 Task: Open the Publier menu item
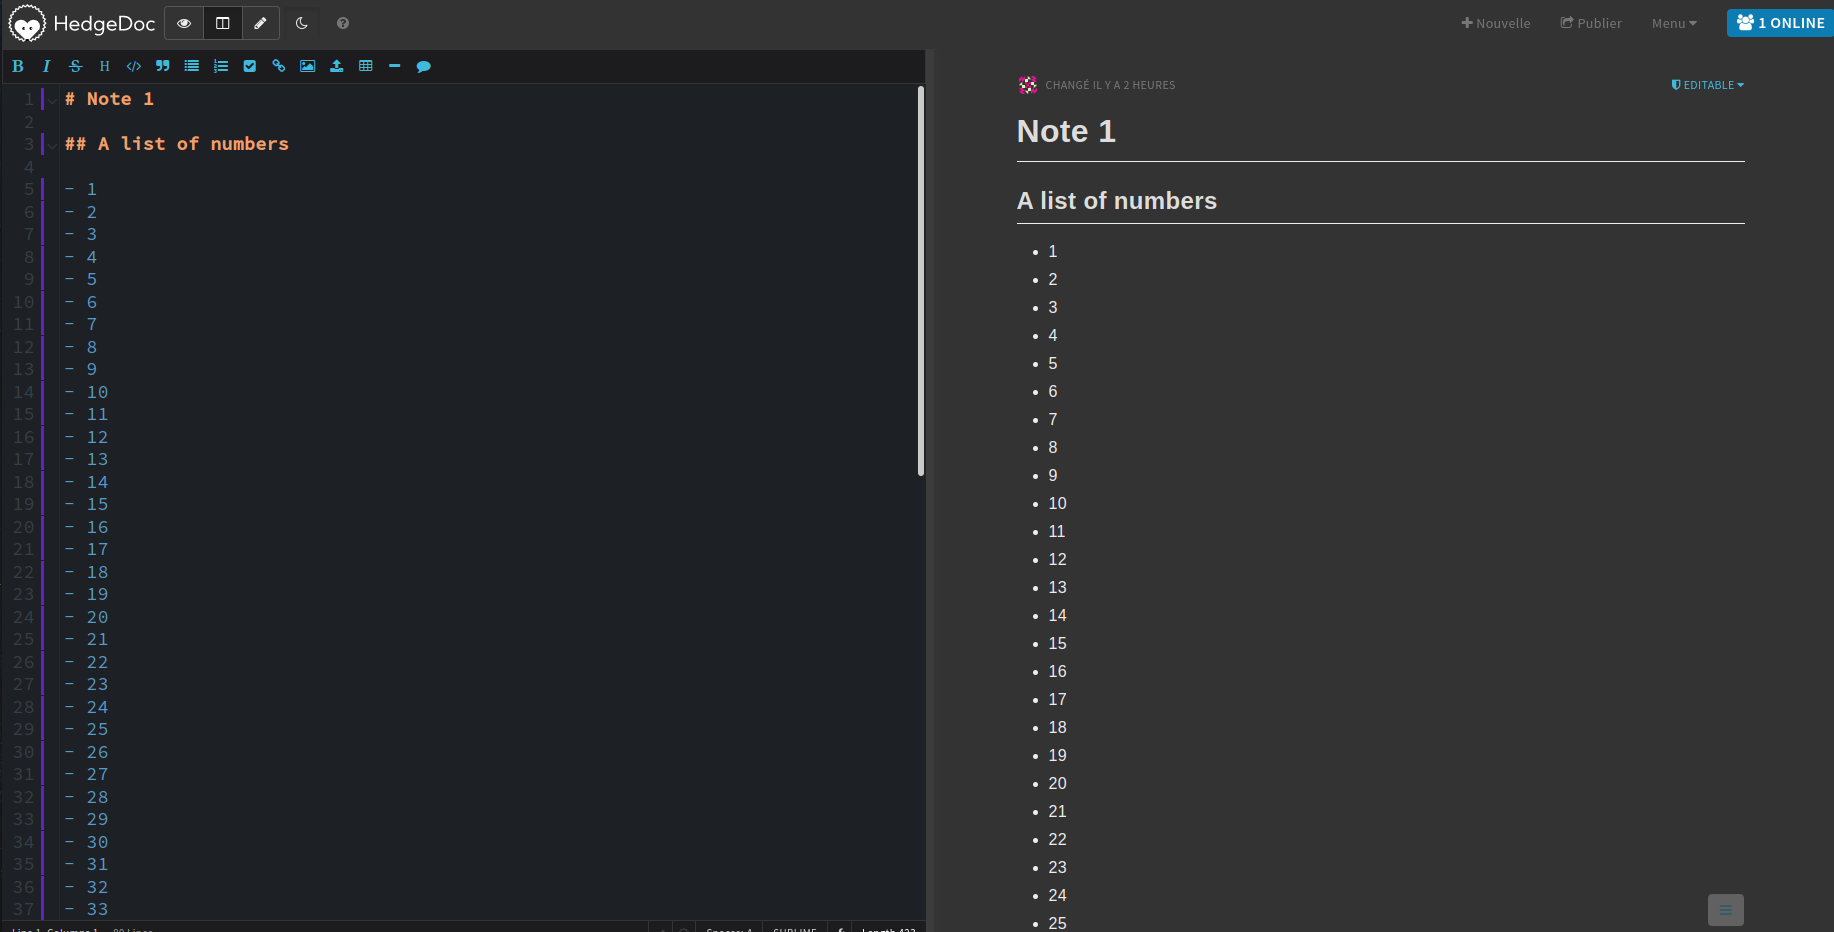(x=1590, y=23)
